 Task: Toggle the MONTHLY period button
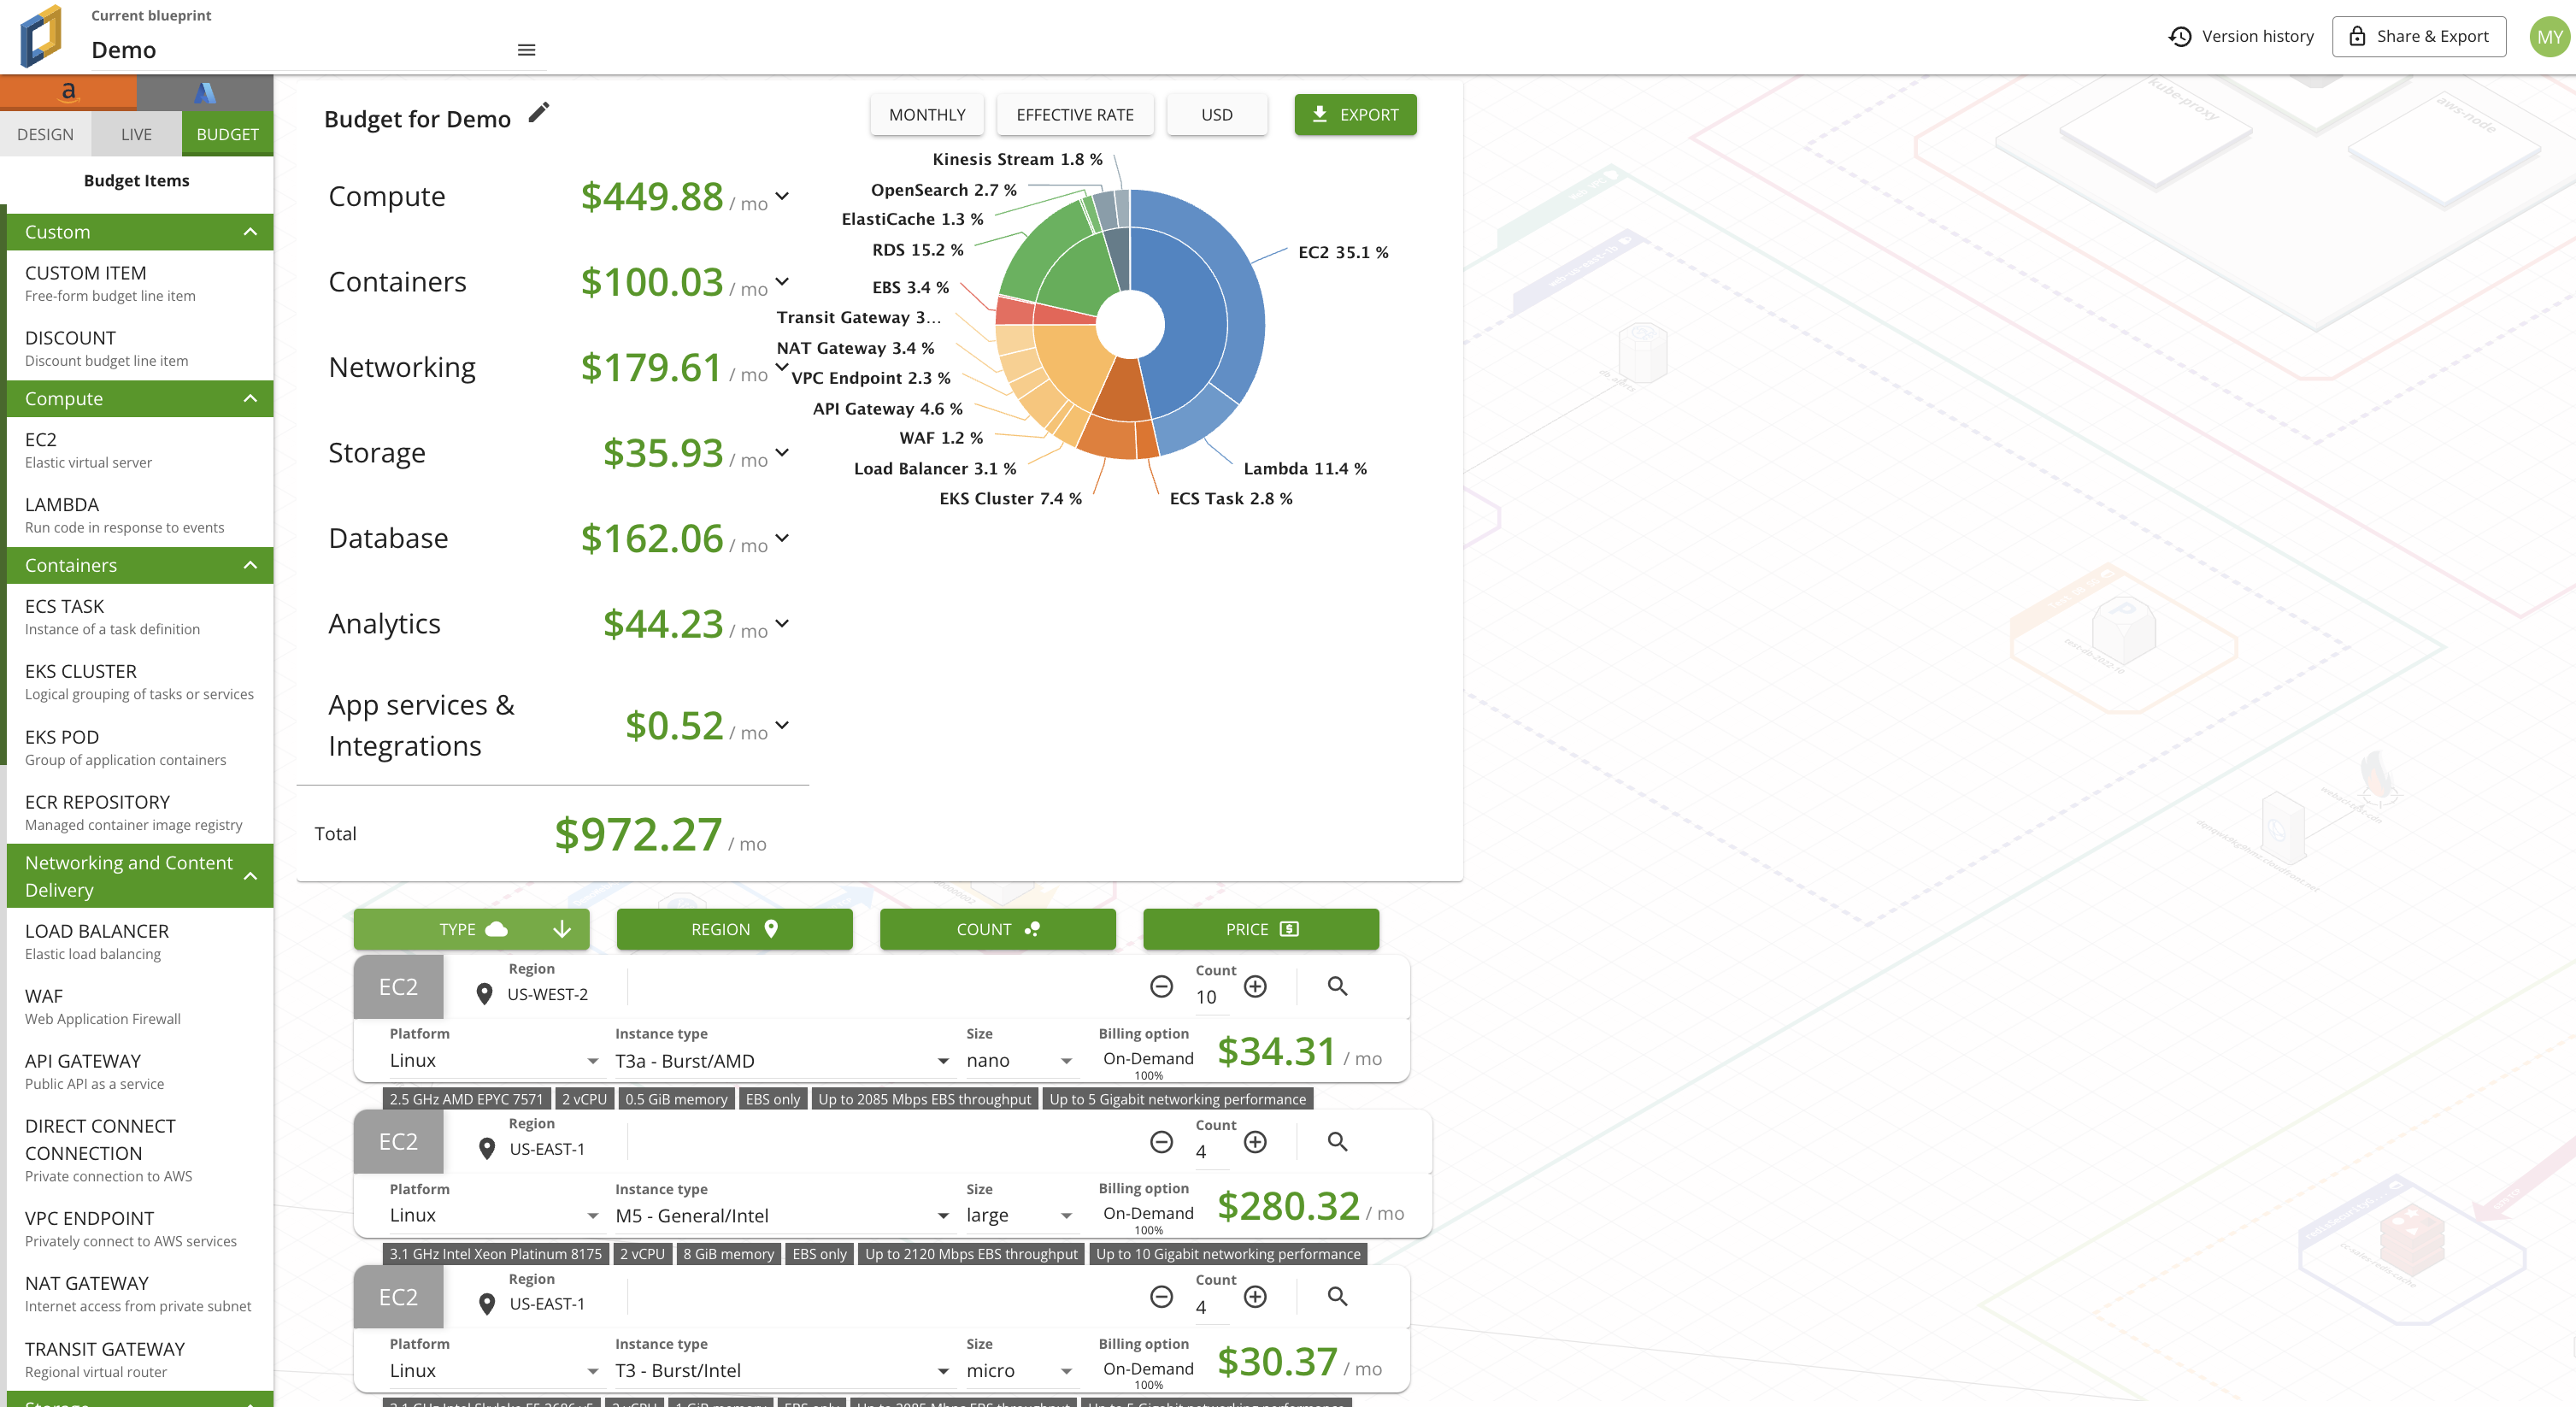point(926,115)
